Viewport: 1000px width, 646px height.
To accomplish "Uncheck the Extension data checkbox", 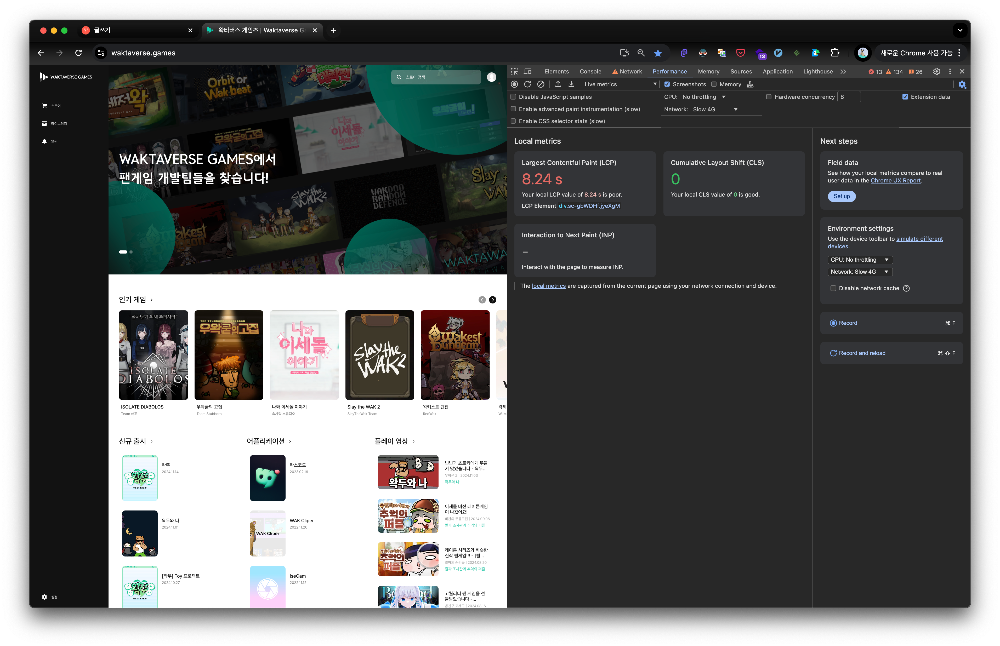I will [x=905, y=97].
